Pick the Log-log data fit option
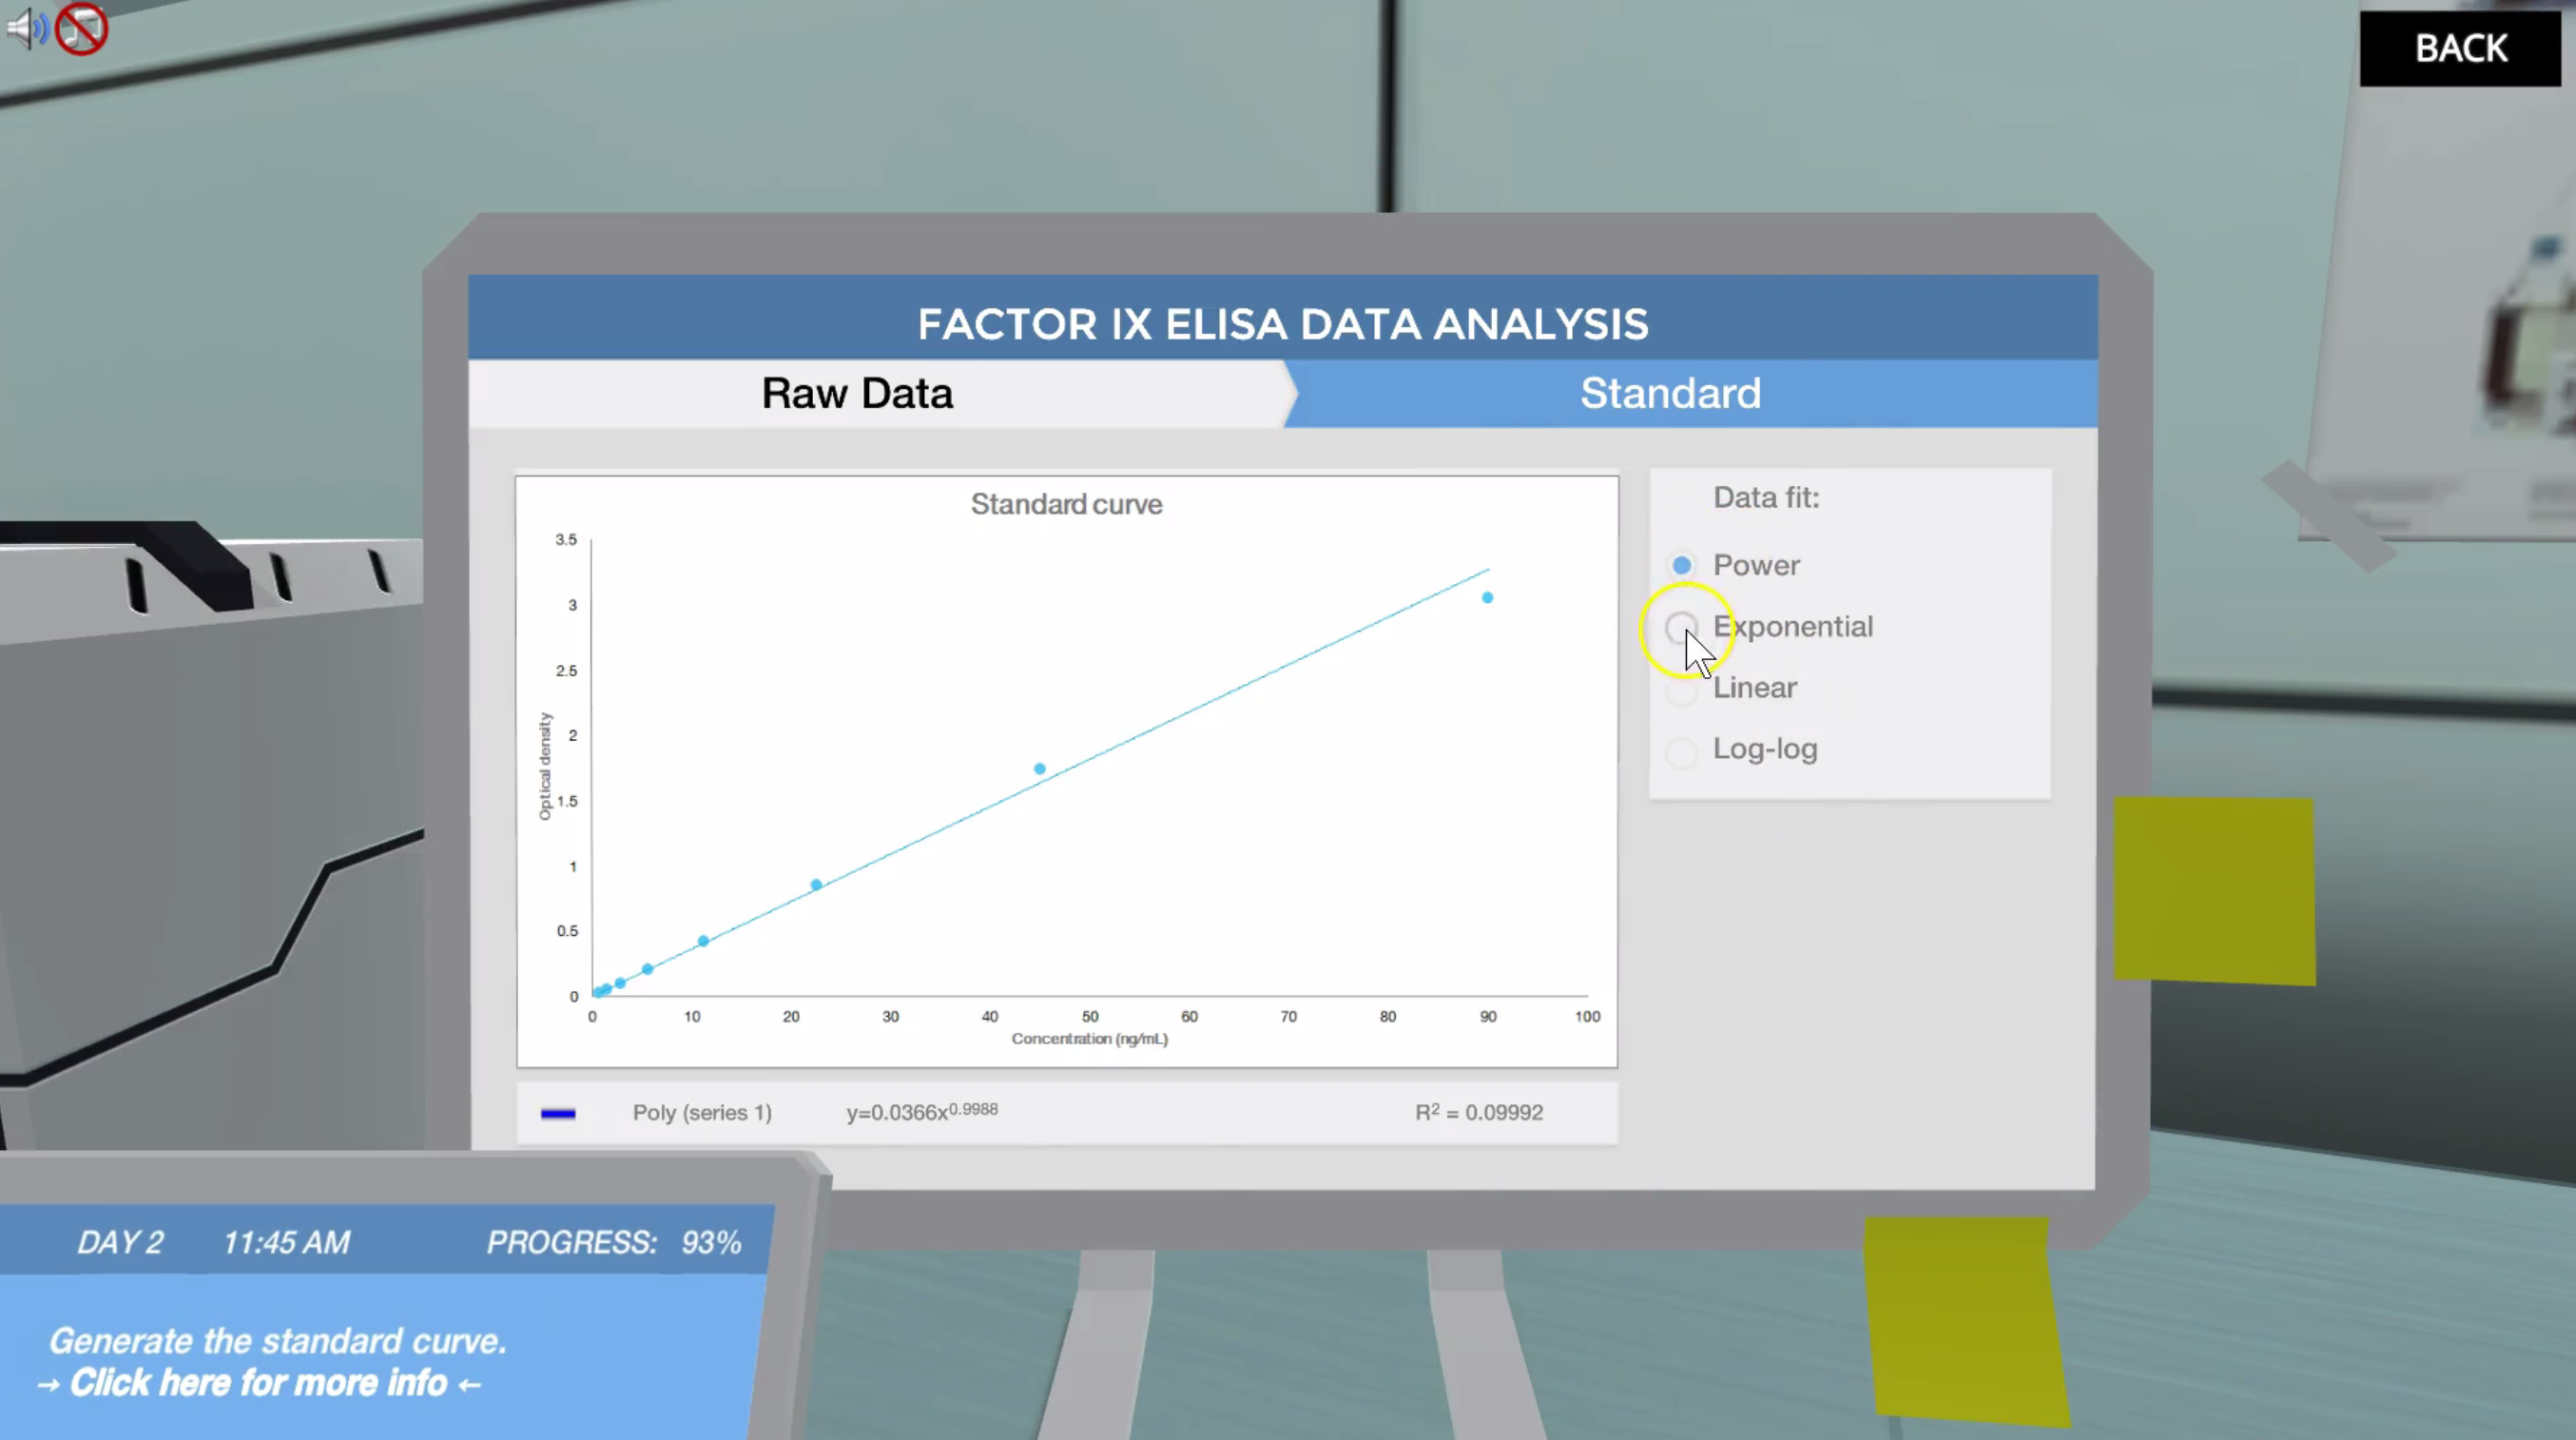This screenshot has width=2576, height=1440. (1682, 750)
